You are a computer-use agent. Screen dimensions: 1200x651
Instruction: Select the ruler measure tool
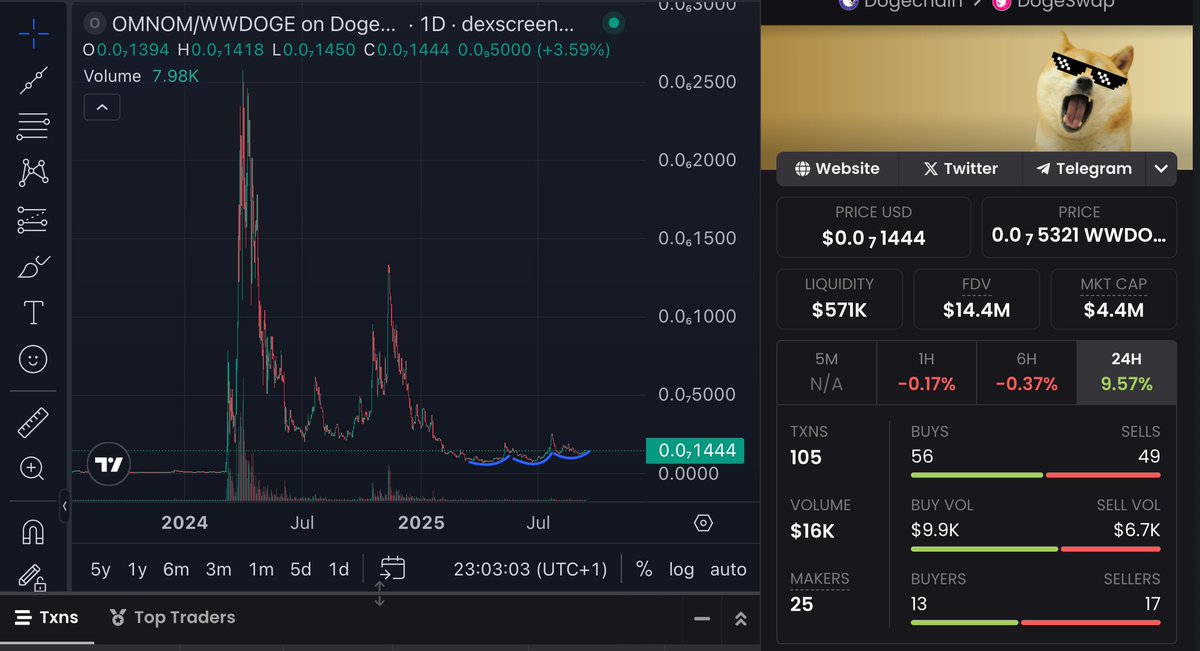(32, 421)
